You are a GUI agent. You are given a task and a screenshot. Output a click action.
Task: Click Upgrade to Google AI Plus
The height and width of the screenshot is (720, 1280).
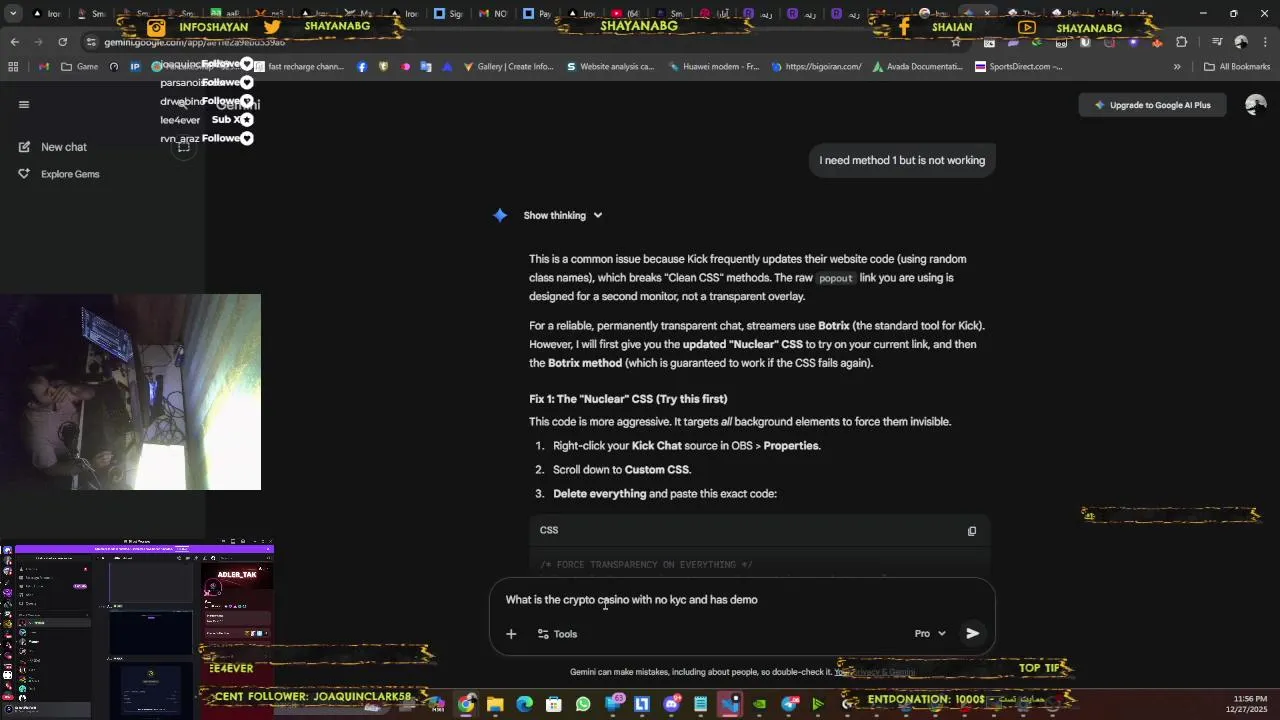pos(1152,105)
